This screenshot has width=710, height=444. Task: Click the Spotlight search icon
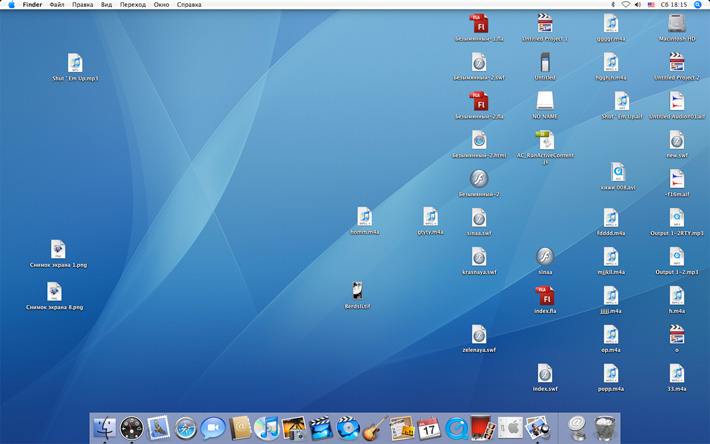[698, 5]
